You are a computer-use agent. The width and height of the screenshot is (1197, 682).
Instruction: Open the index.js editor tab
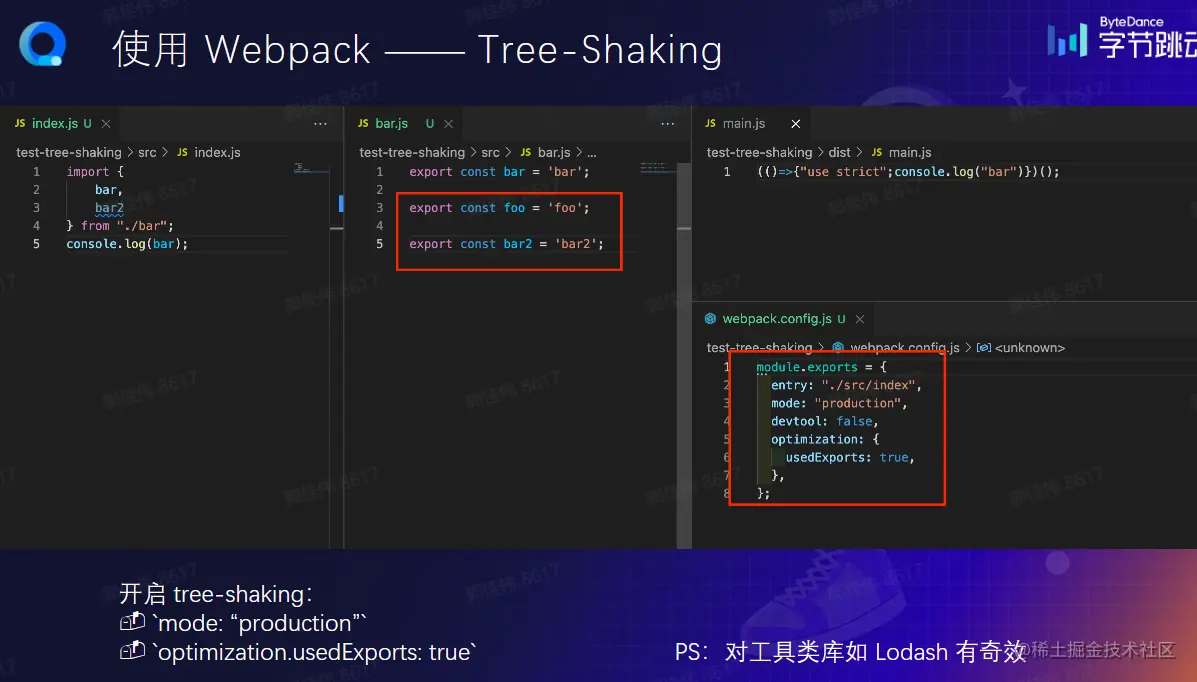tap(55, 124)
